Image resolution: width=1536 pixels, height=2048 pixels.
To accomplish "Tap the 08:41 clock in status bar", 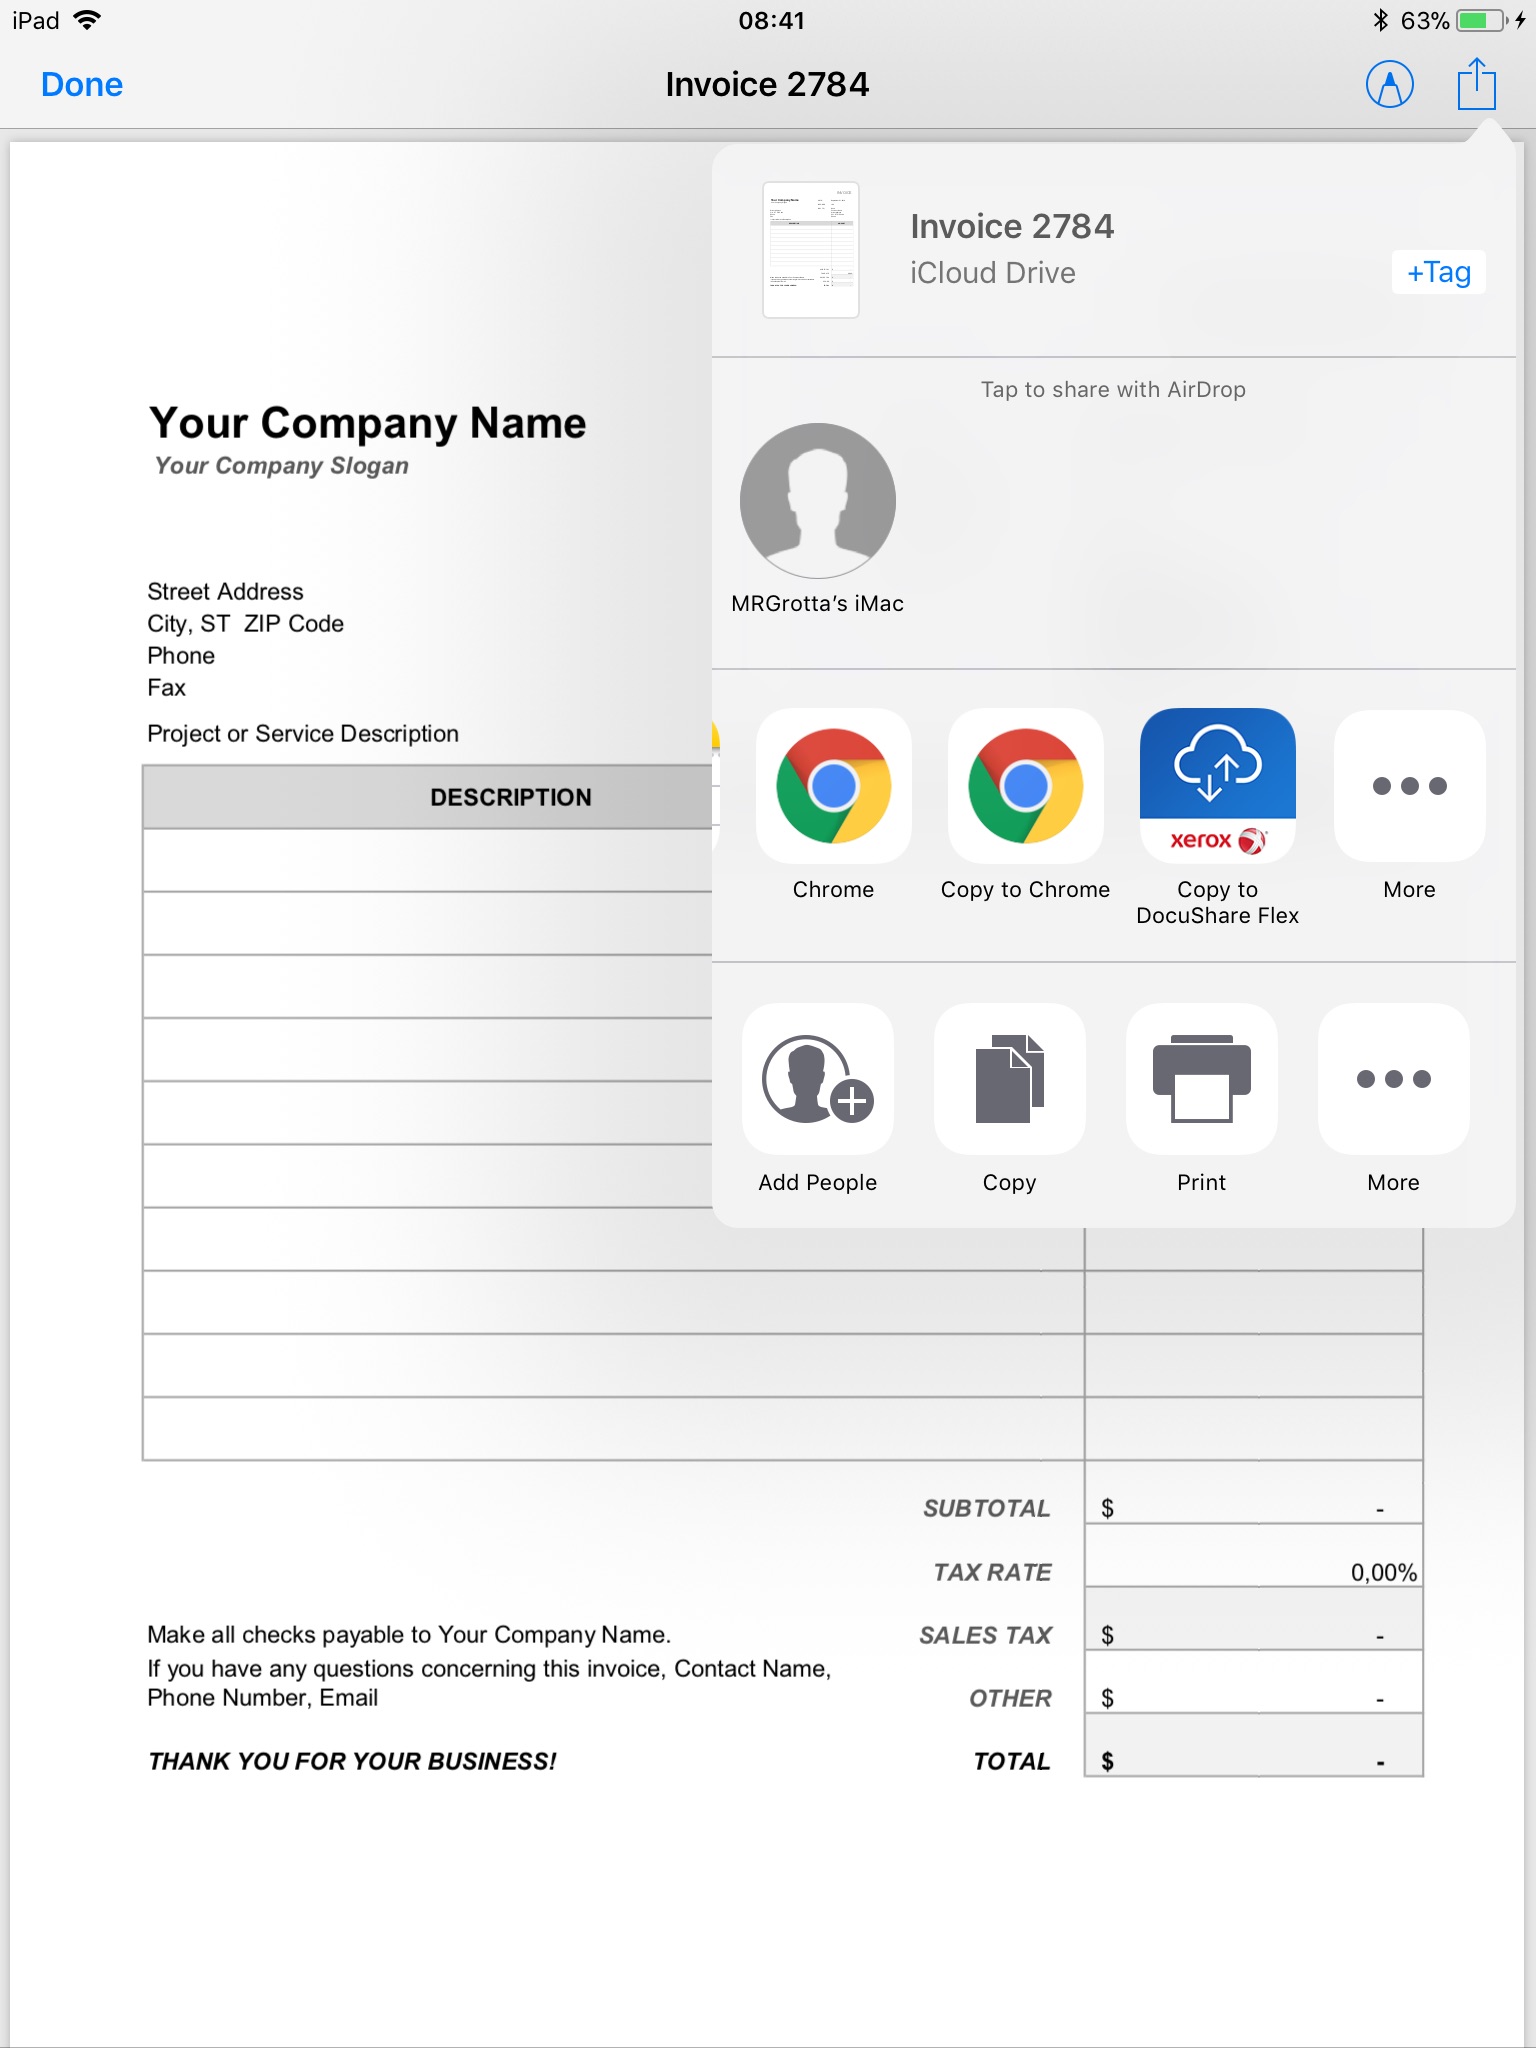I will coord(771,20).
